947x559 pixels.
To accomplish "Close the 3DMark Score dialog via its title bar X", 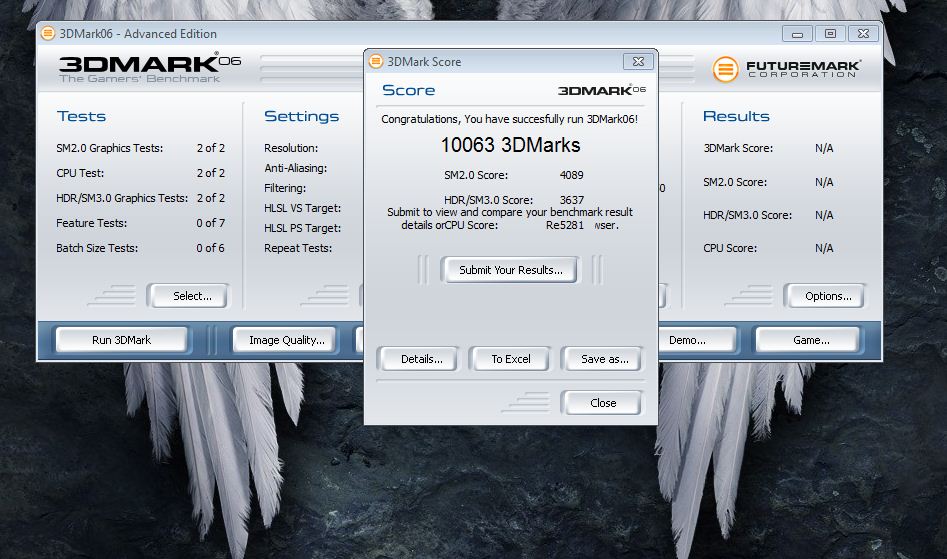I will pyautogui.click(x=638, y=61).
